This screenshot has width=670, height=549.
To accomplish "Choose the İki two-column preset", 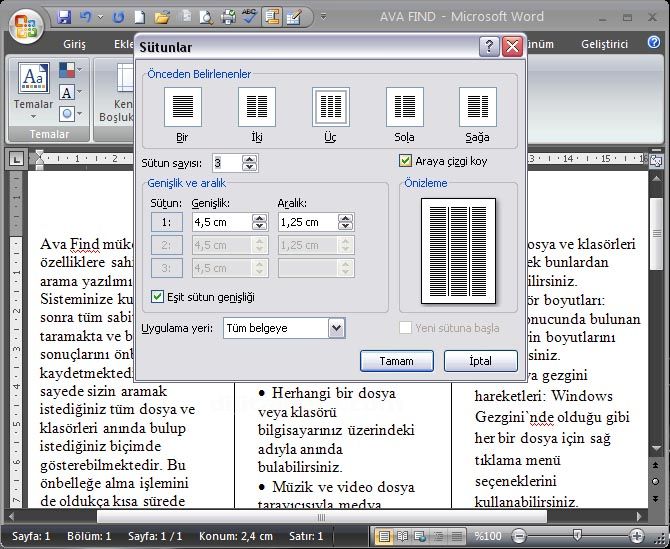I will point(256,107).
